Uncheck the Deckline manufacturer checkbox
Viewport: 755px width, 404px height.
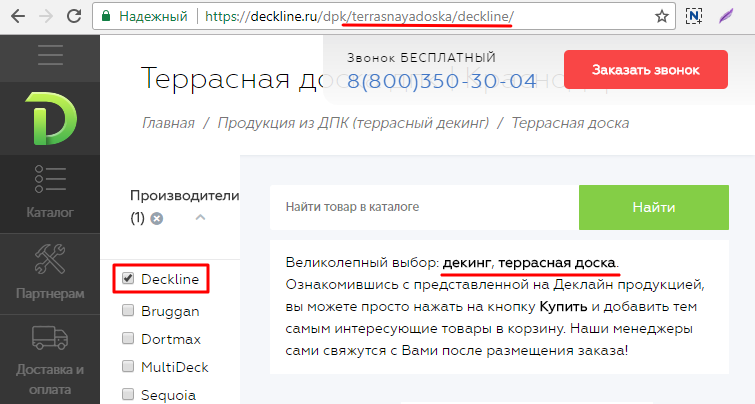point(128,278)
